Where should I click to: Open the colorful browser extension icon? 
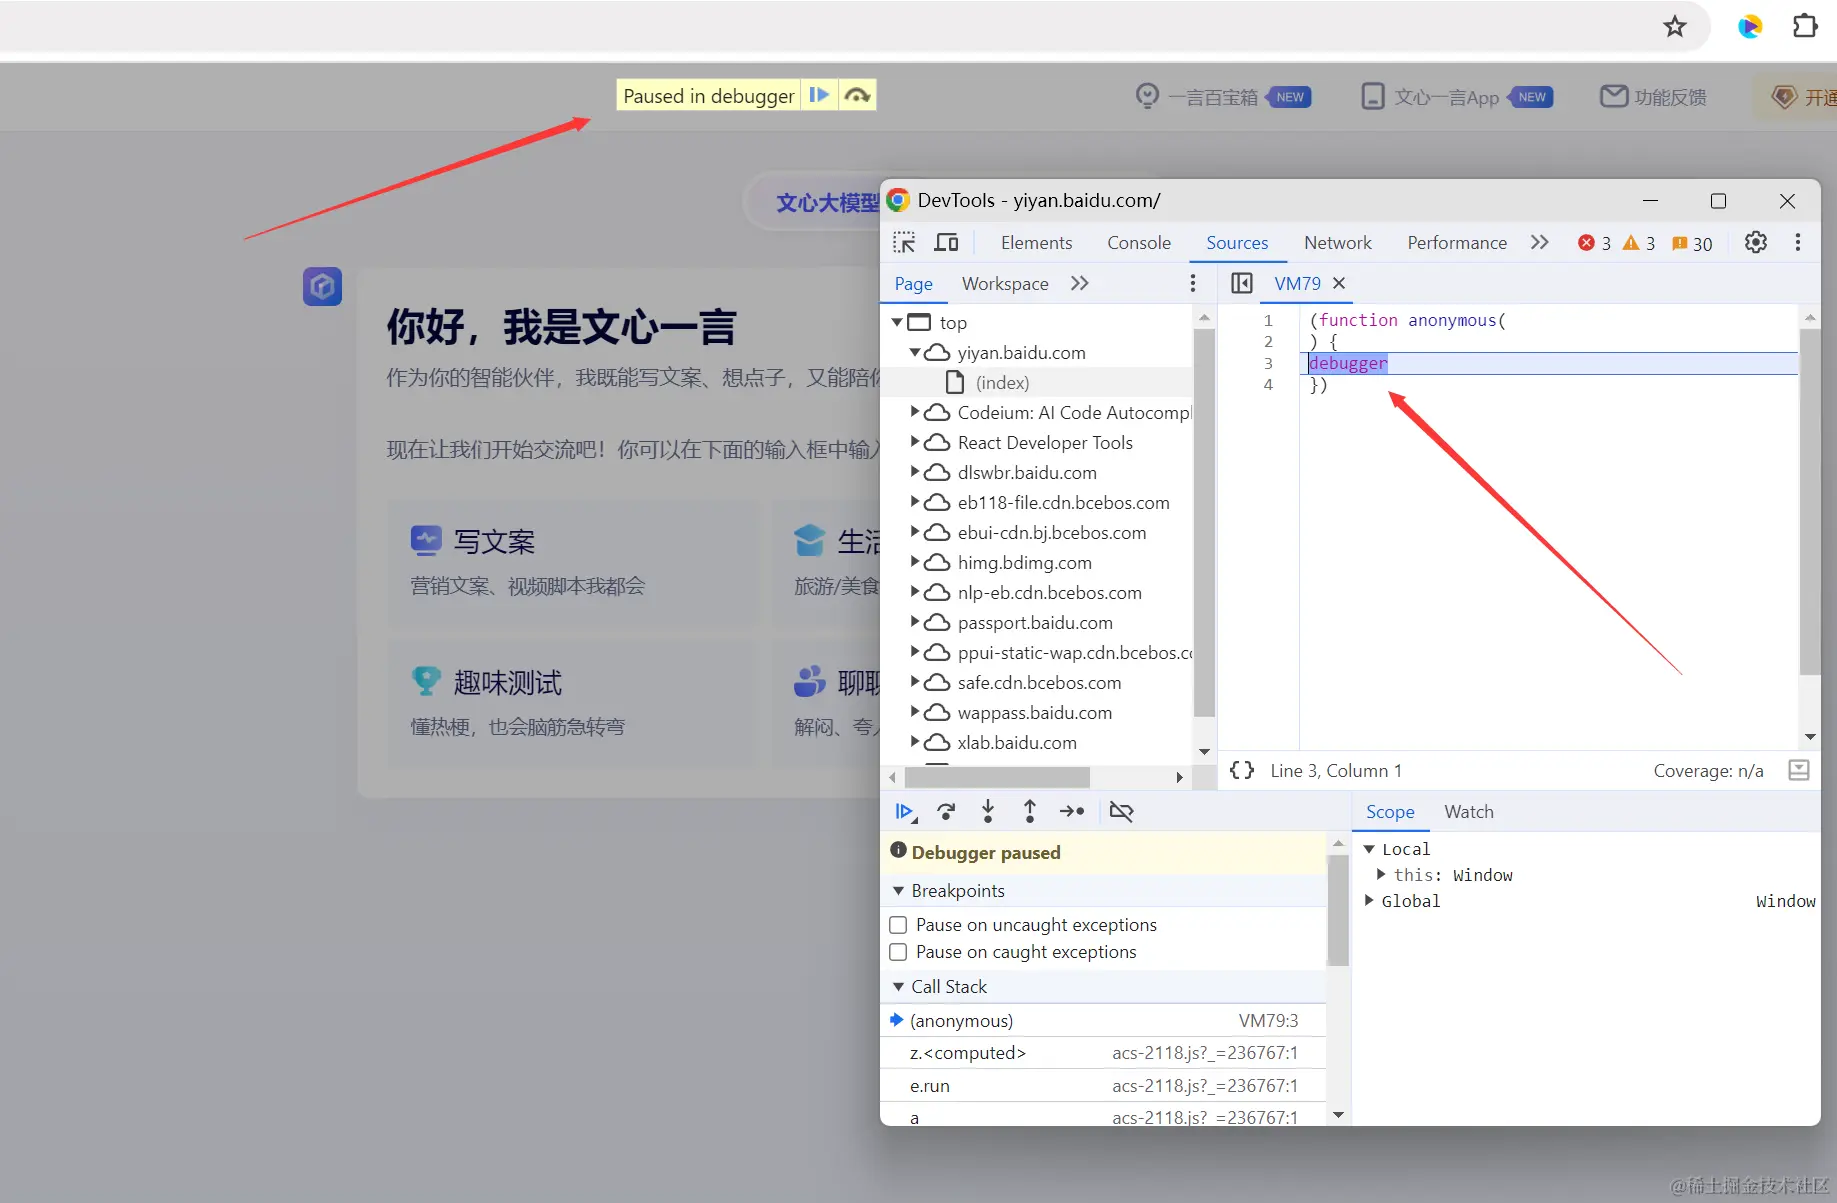(x=1750, y=27)
